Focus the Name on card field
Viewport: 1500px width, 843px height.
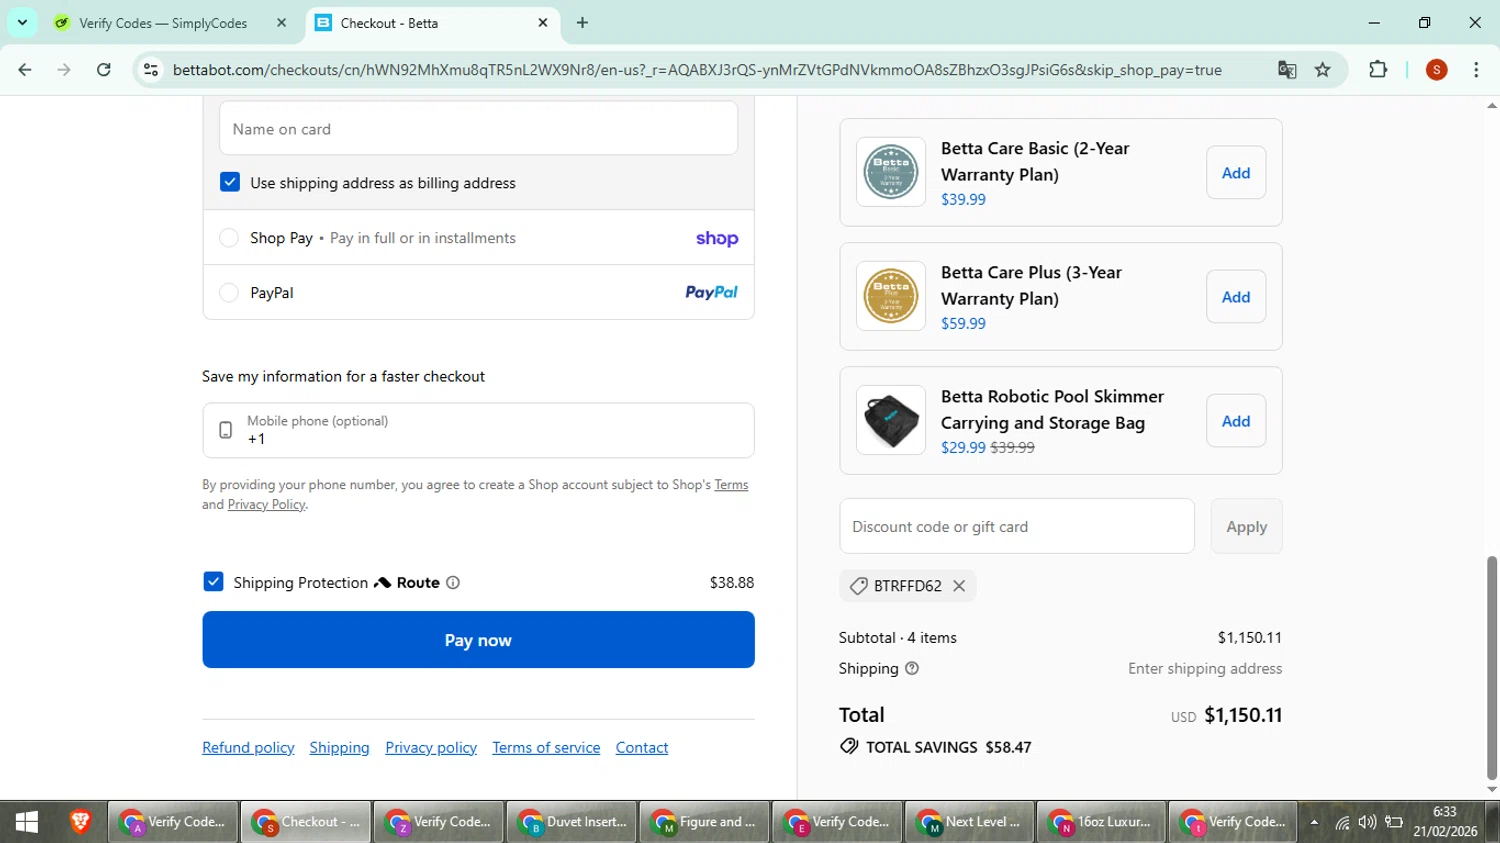478,128
